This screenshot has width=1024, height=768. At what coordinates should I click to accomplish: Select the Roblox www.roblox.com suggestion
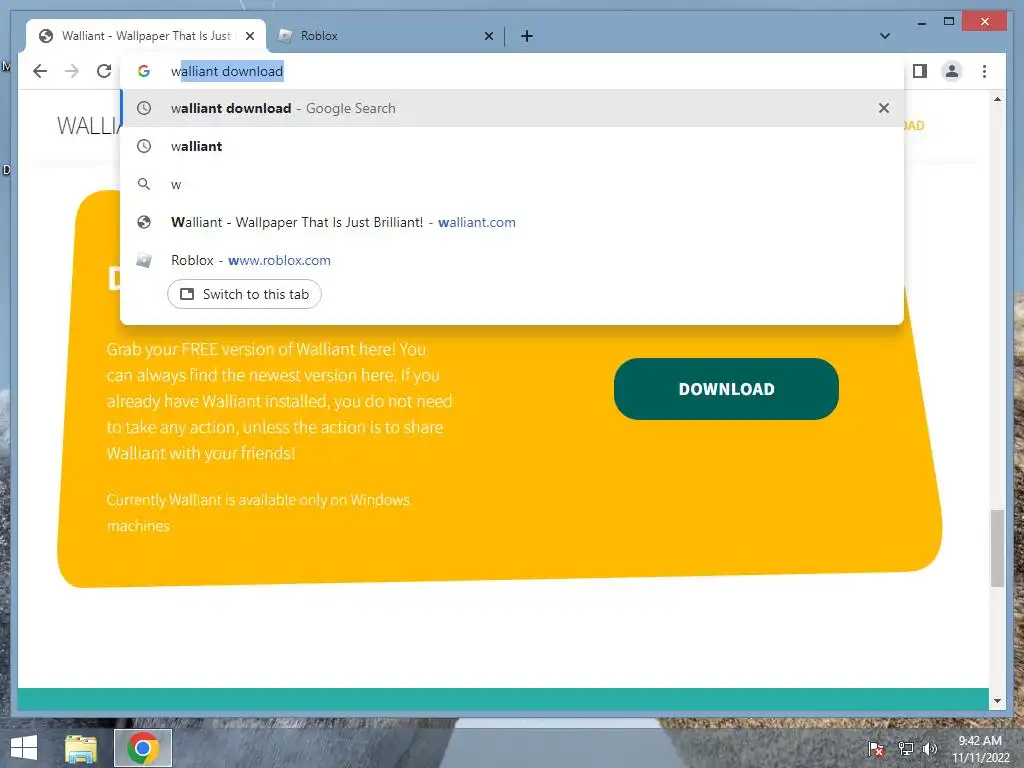(x=513, y=260)
